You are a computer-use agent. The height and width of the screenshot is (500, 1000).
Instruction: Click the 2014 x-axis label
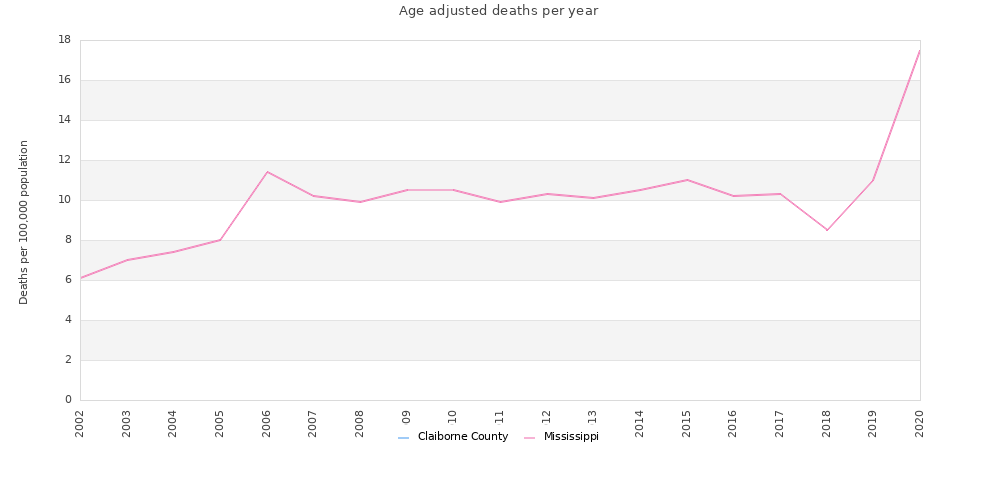[x=640, y=423]
